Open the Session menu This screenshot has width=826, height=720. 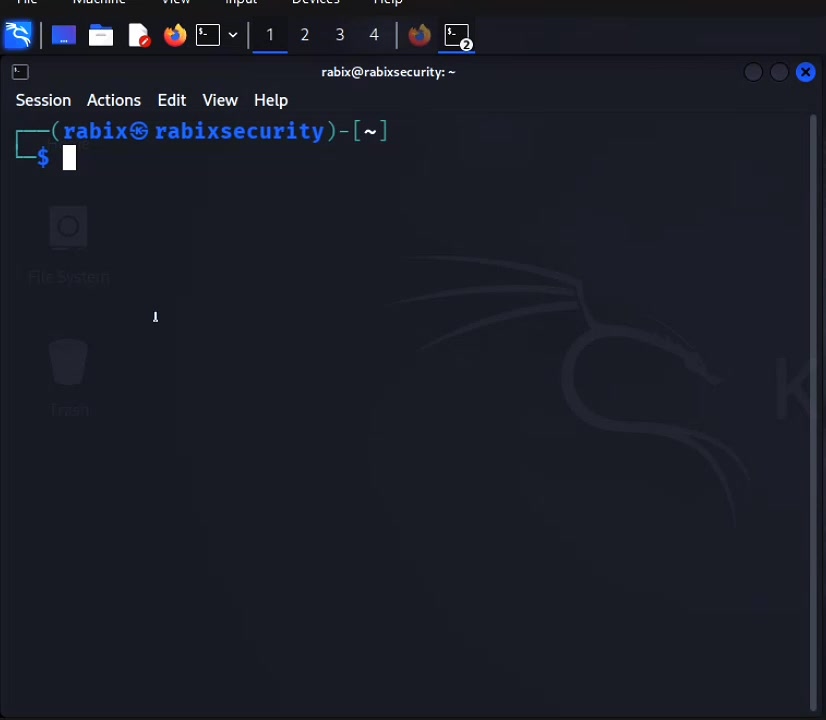43,101
